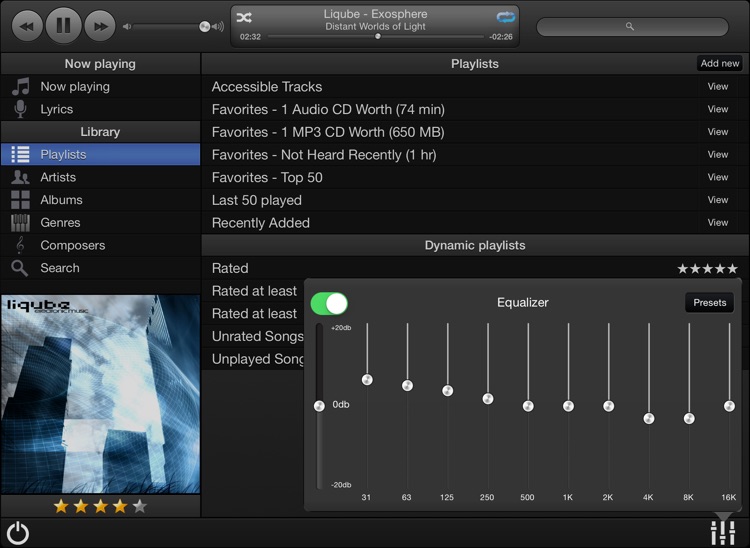Viewport: 750px width, 548px height.
Task: Select Artists in the Library sidebar
Action: 100,177
